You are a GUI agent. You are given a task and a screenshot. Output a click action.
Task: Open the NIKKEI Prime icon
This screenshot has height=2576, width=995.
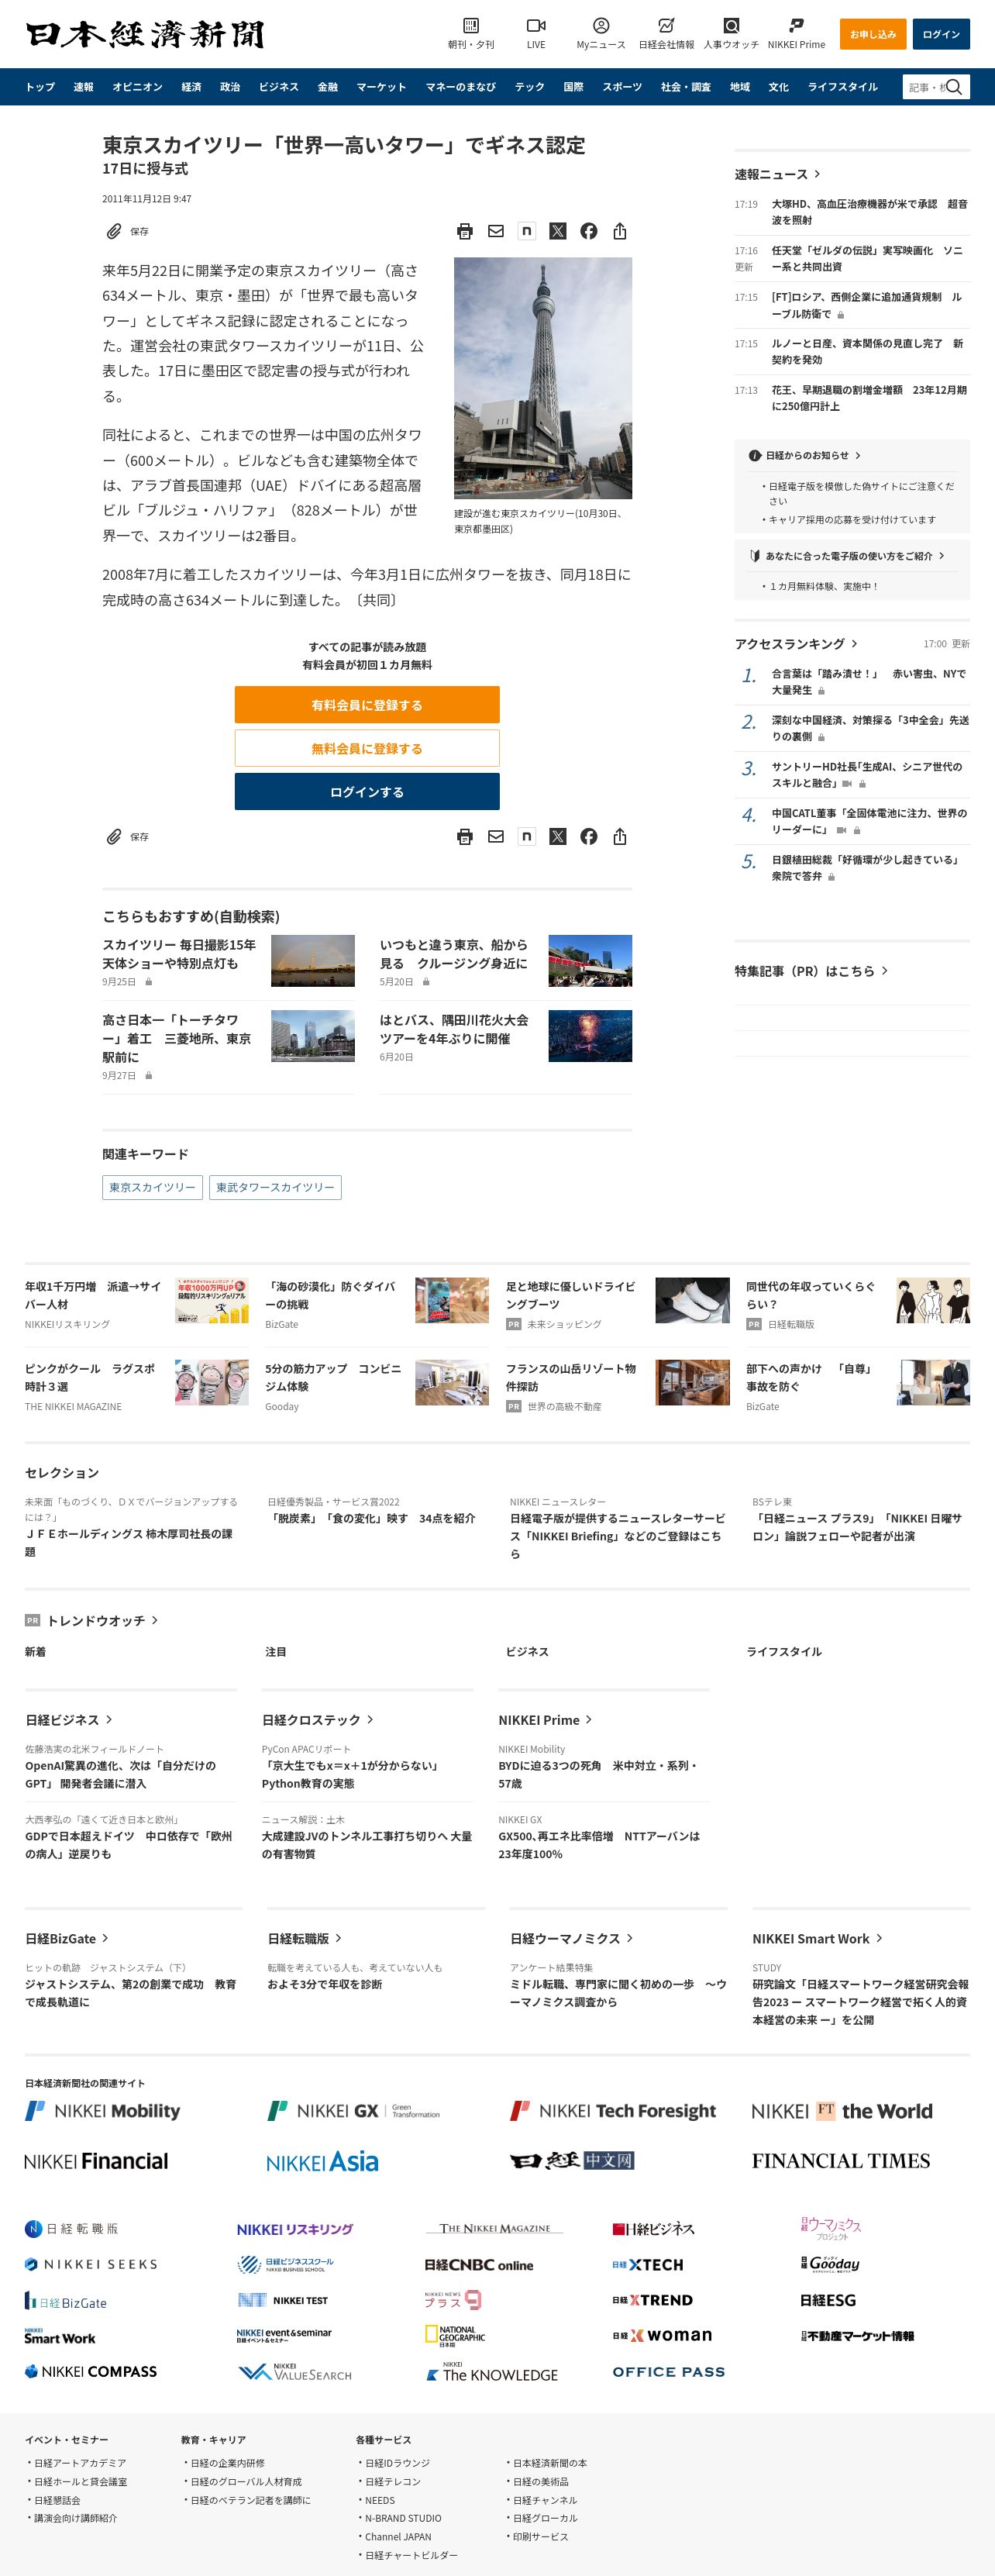point(796,25)
